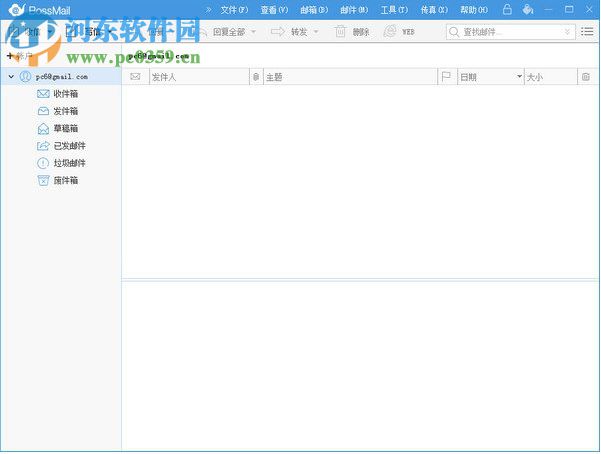601x454 pixels.
Task: Toggle the 日期 column sort arrow
Action: coord(519,76)
